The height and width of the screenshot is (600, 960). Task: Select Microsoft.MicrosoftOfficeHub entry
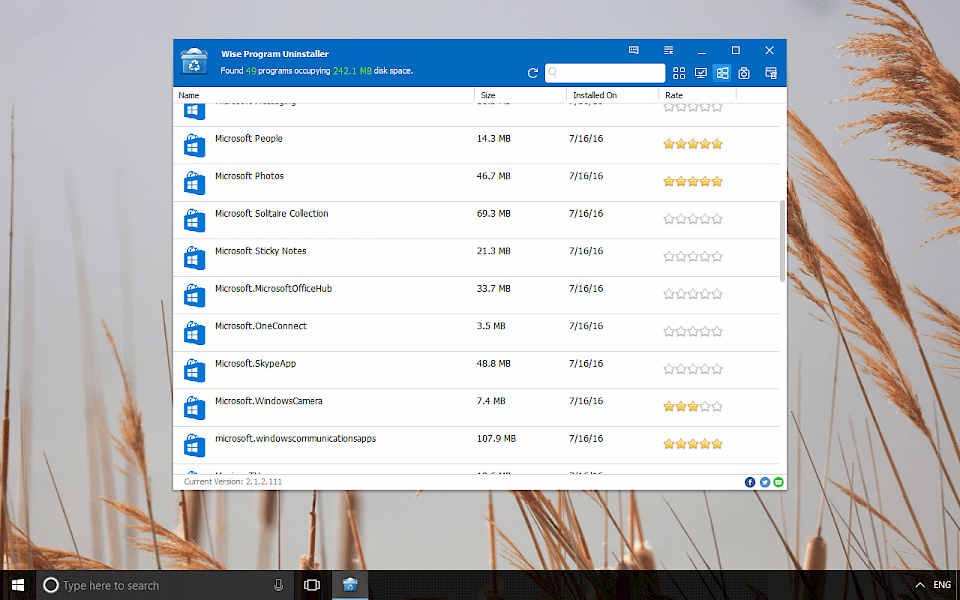pos(476,295)
